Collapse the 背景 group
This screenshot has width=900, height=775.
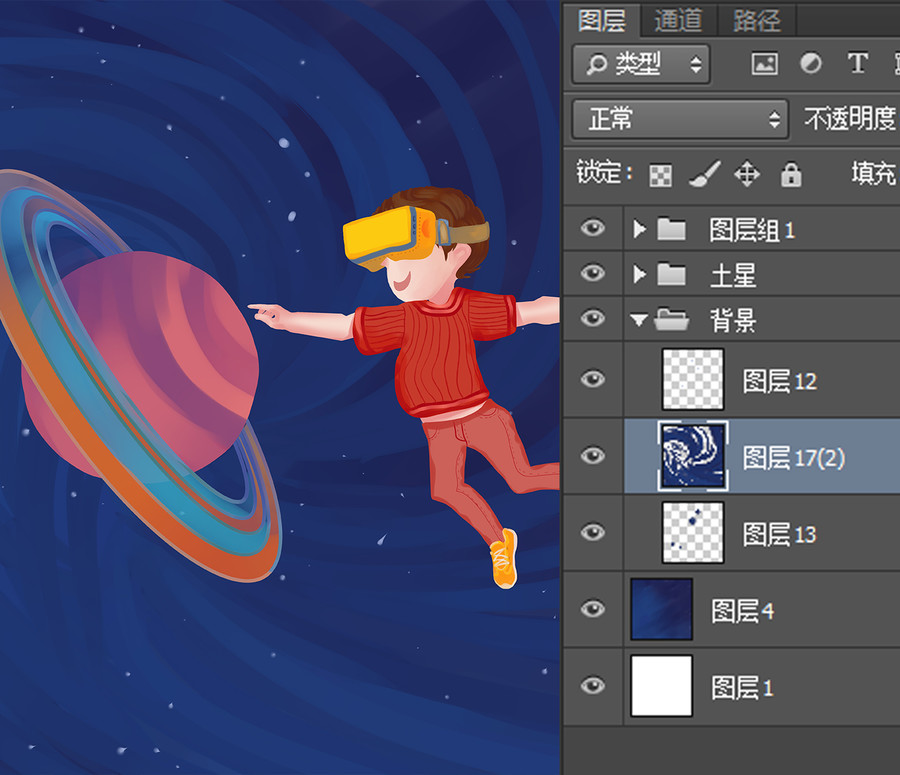(639, 319)
